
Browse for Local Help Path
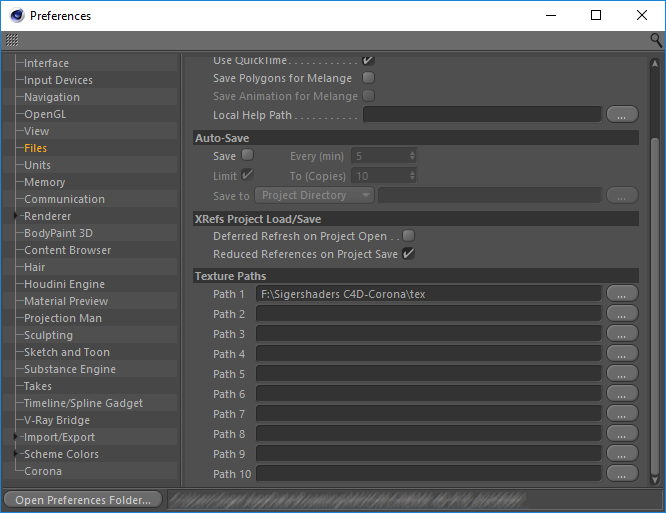click(622, 115)
